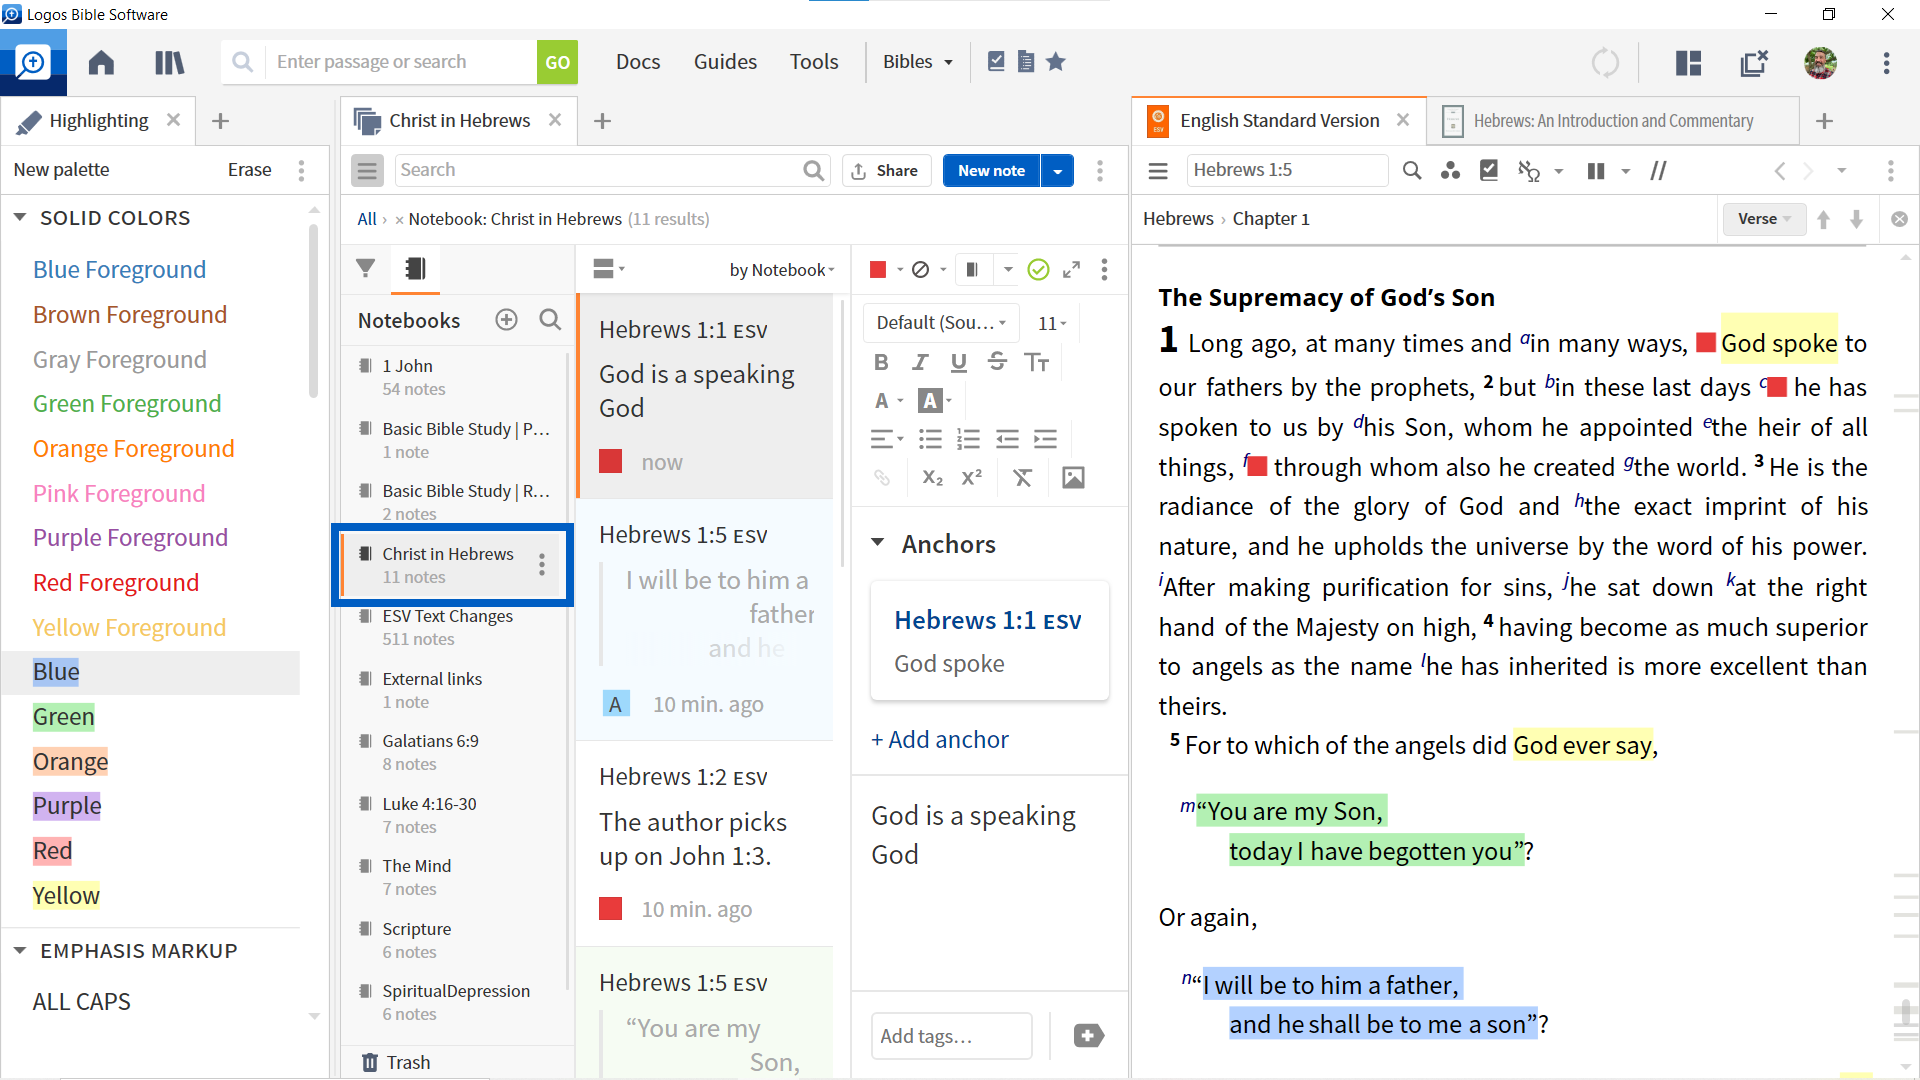The width and height of the screenshot is (1920, 1080).
Task: Click the filter funnel icon in Notes
Action: coord(366,268)
